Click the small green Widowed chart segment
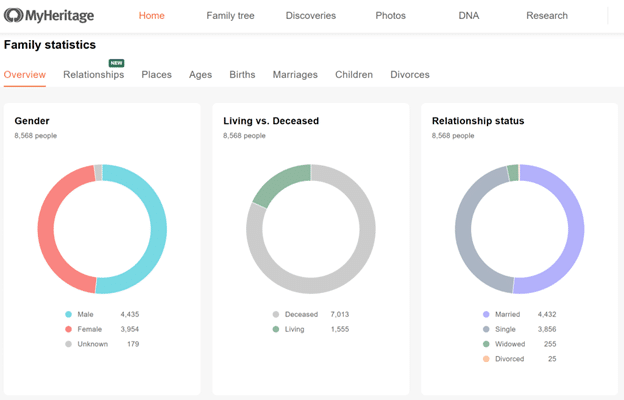Image resolution: width=624 pixels, height=400 pixels. point(513,173)
